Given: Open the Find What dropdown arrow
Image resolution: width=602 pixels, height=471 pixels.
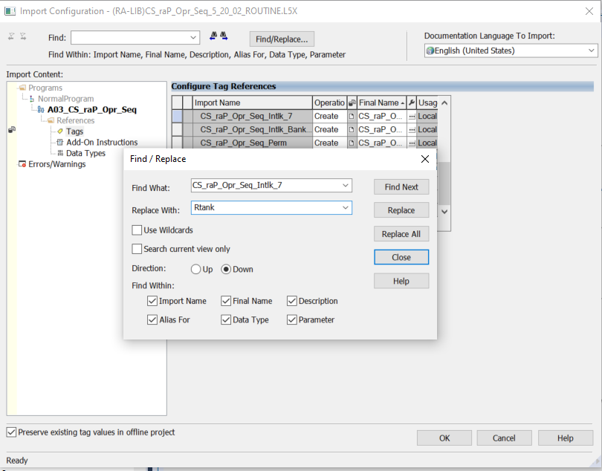Looking at the screenshot, I should pyautogui.click(x=346, y=185).
